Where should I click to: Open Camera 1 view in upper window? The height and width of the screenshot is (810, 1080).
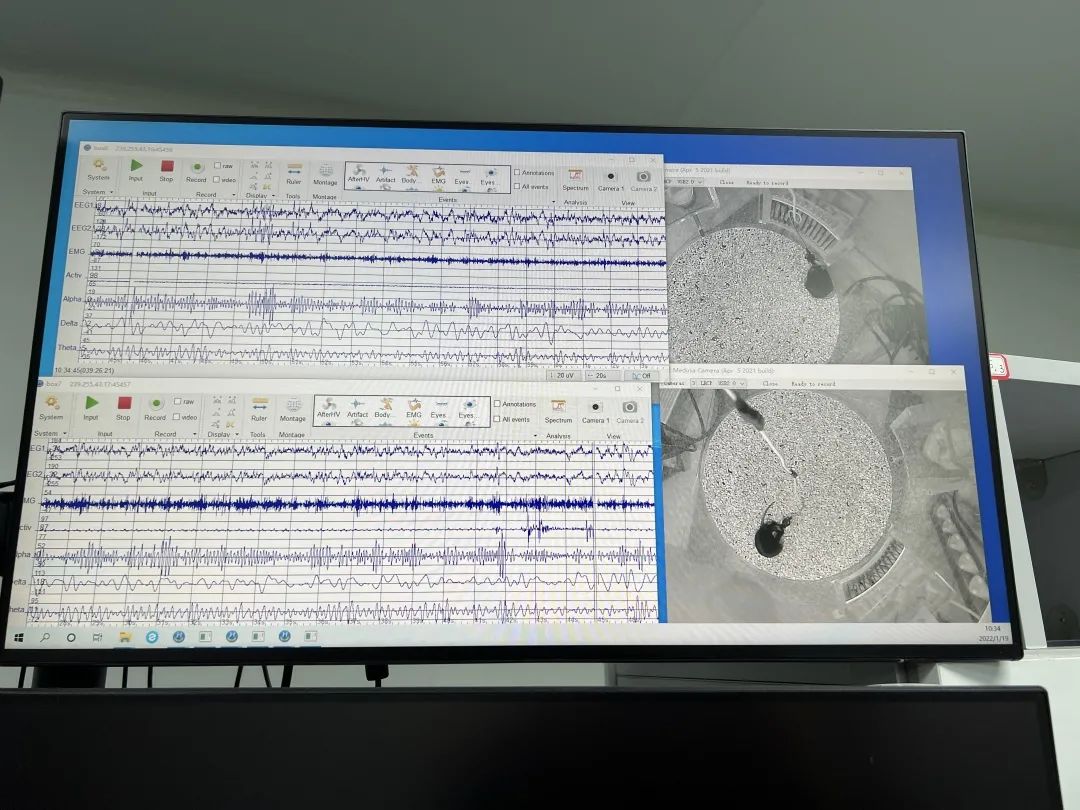610,181
